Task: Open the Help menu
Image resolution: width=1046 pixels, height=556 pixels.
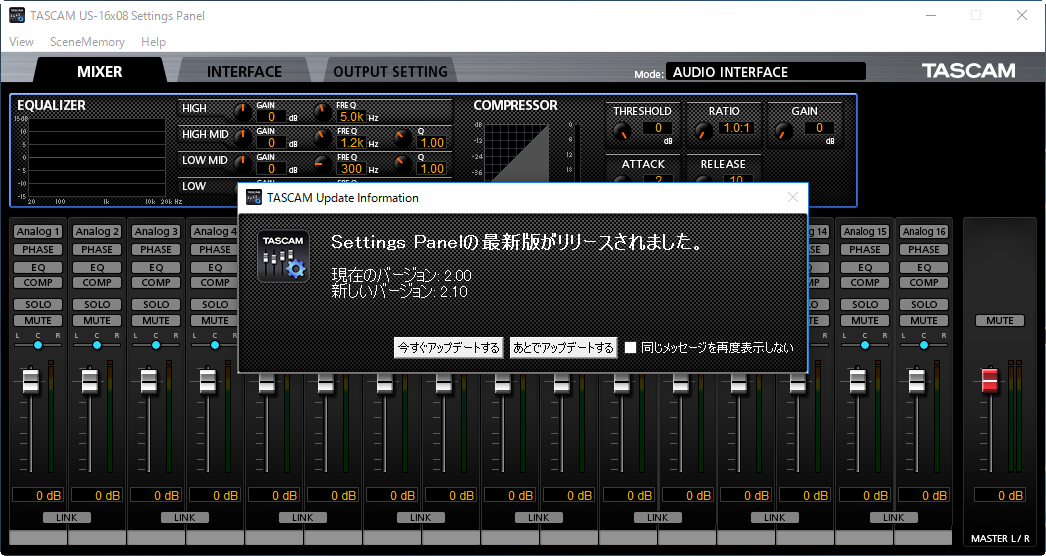Action: pyautogui.click(x=153, y=41)
